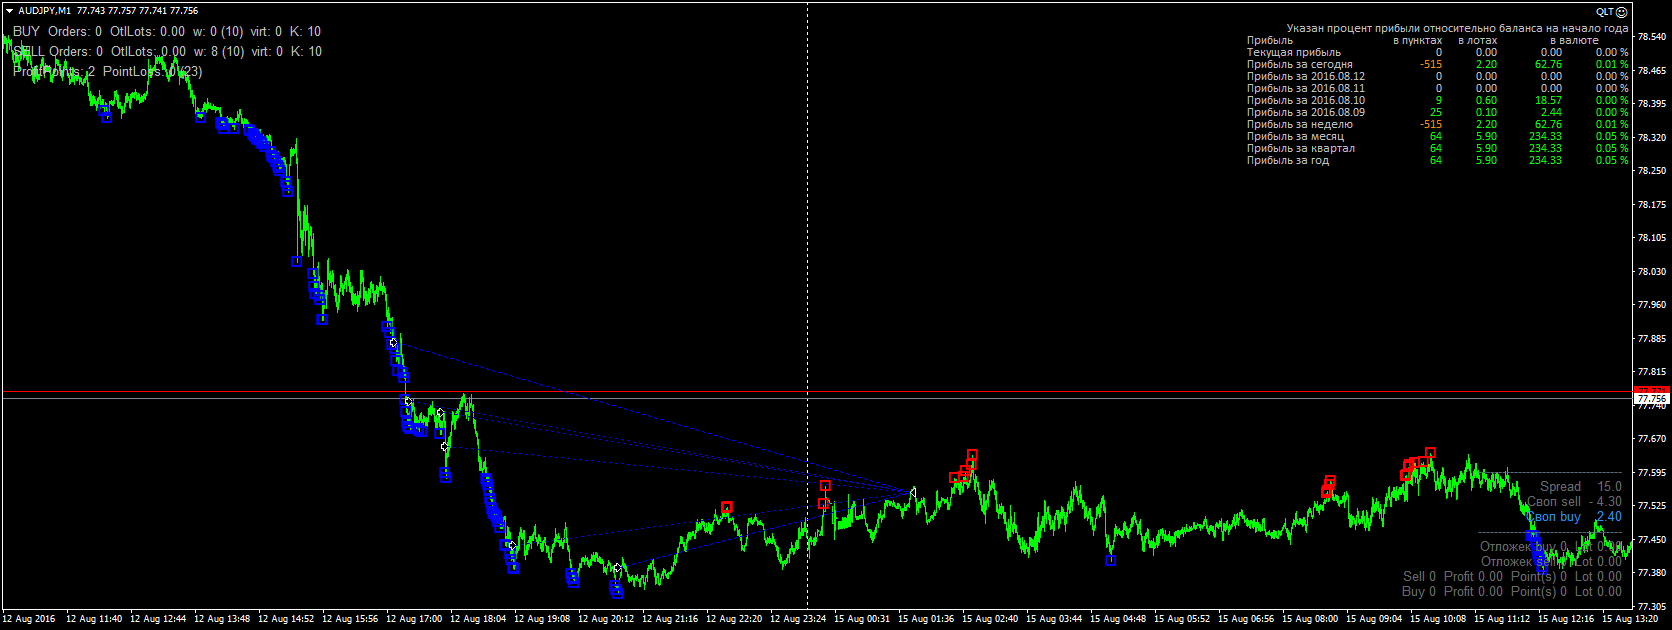This screenshot has width=1672, height=630.
Task: Click the 'Spread 15.0' info line
Action: pos(1581,487)
